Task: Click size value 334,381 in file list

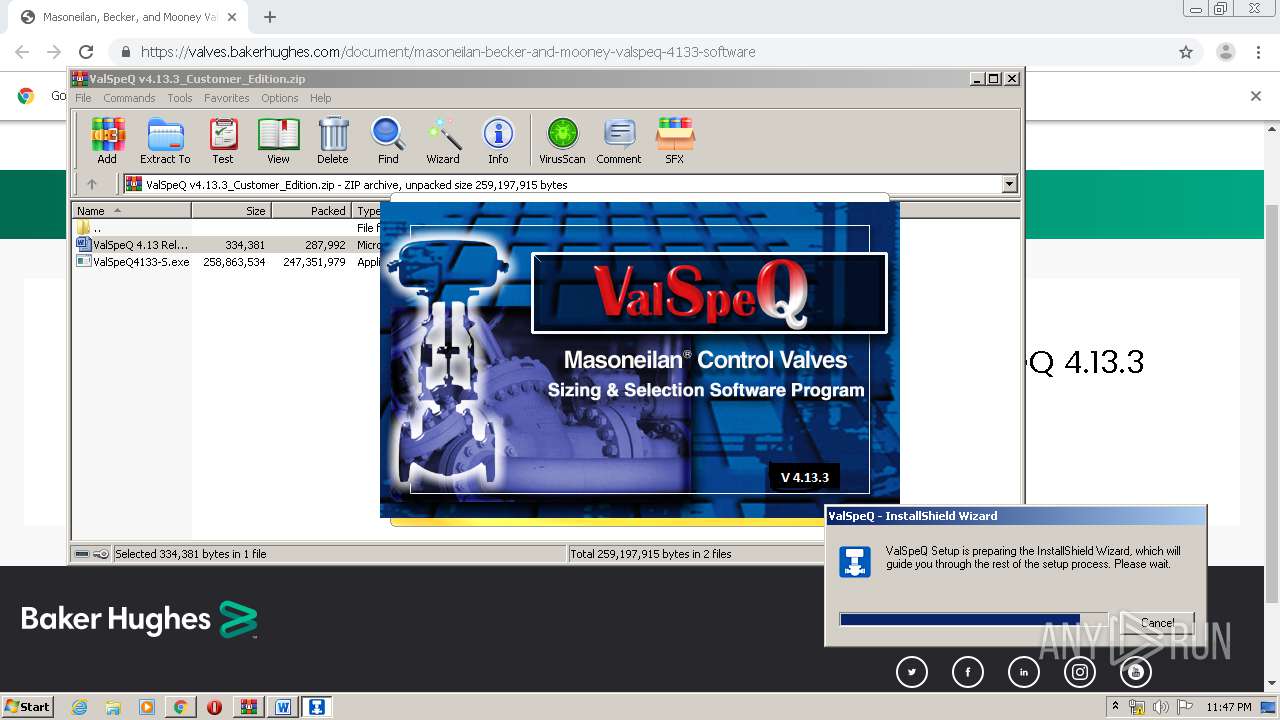Action: [x=245, y=245]
